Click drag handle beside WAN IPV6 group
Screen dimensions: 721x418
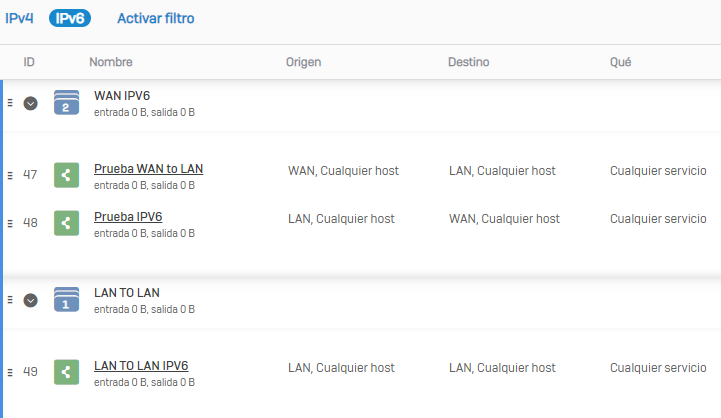pyautogui.click(x=10, y=103)
